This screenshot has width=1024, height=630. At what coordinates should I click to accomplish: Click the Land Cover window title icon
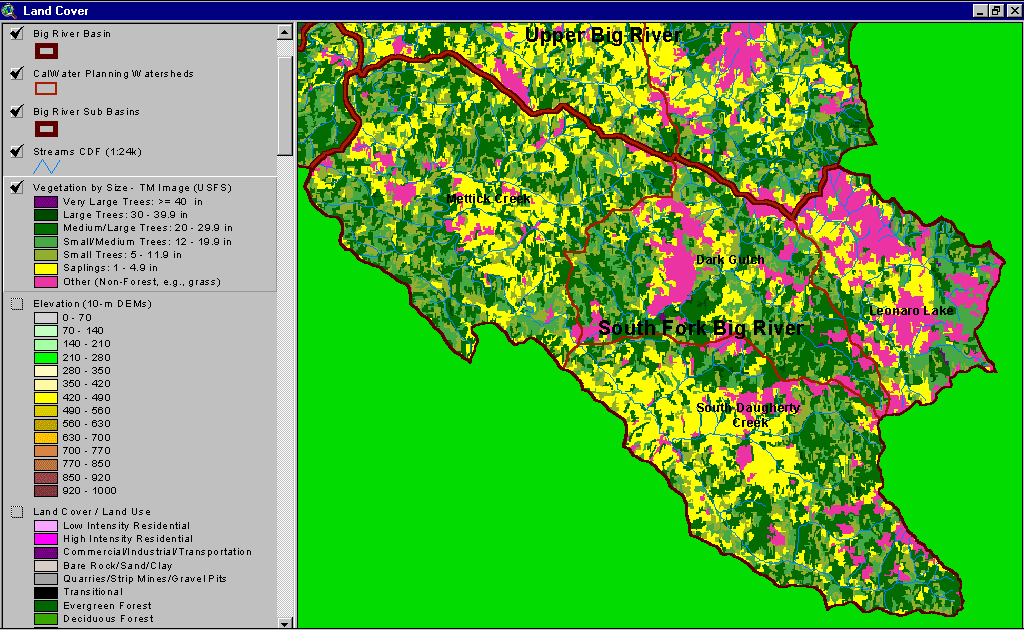coord(9,10)
